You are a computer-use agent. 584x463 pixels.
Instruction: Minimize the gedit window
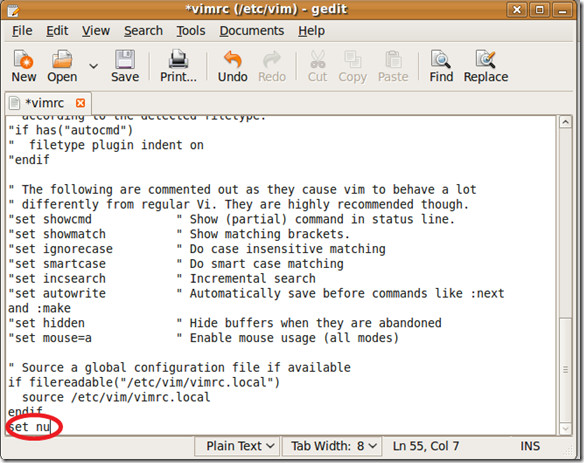point(562,10)
